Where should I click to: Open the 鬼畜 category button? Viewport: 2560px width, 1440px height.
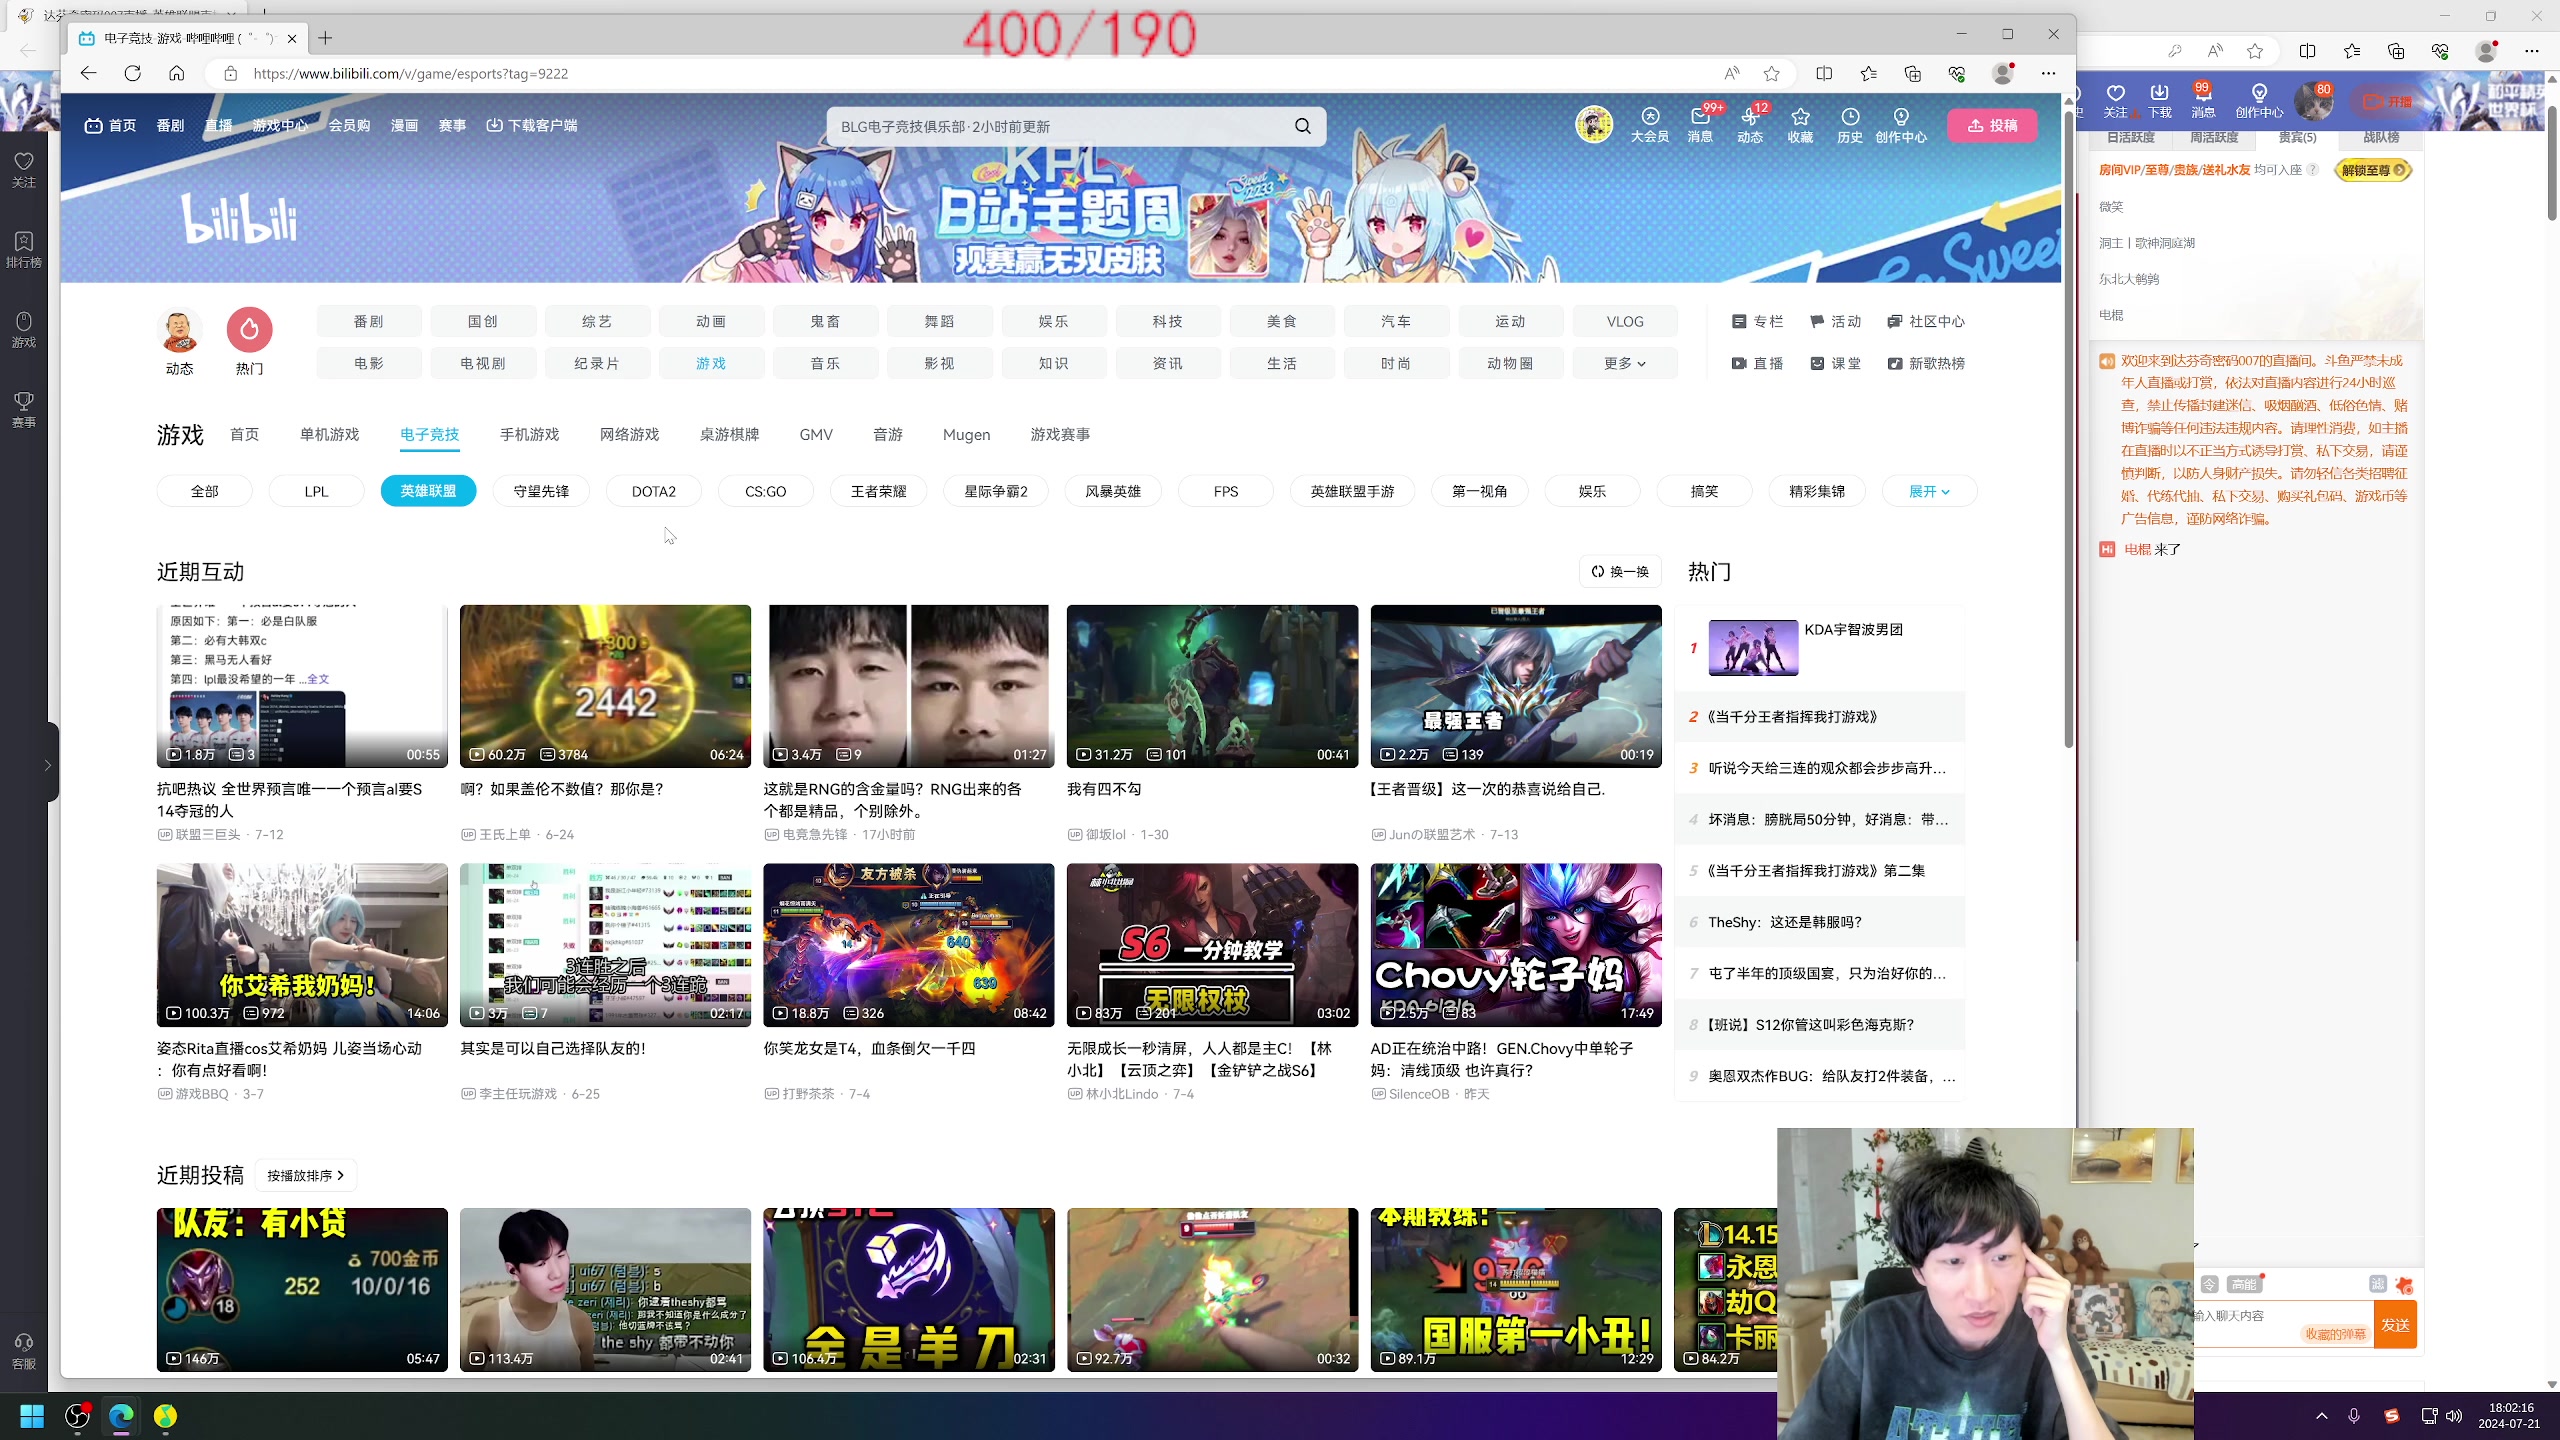point(825,321)
